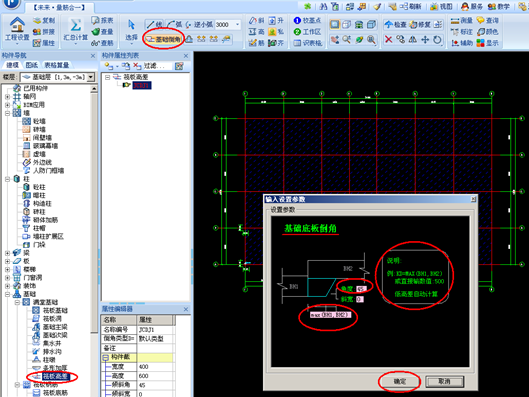Confirm dialog with 确定 button

click(x=400, y=381)
